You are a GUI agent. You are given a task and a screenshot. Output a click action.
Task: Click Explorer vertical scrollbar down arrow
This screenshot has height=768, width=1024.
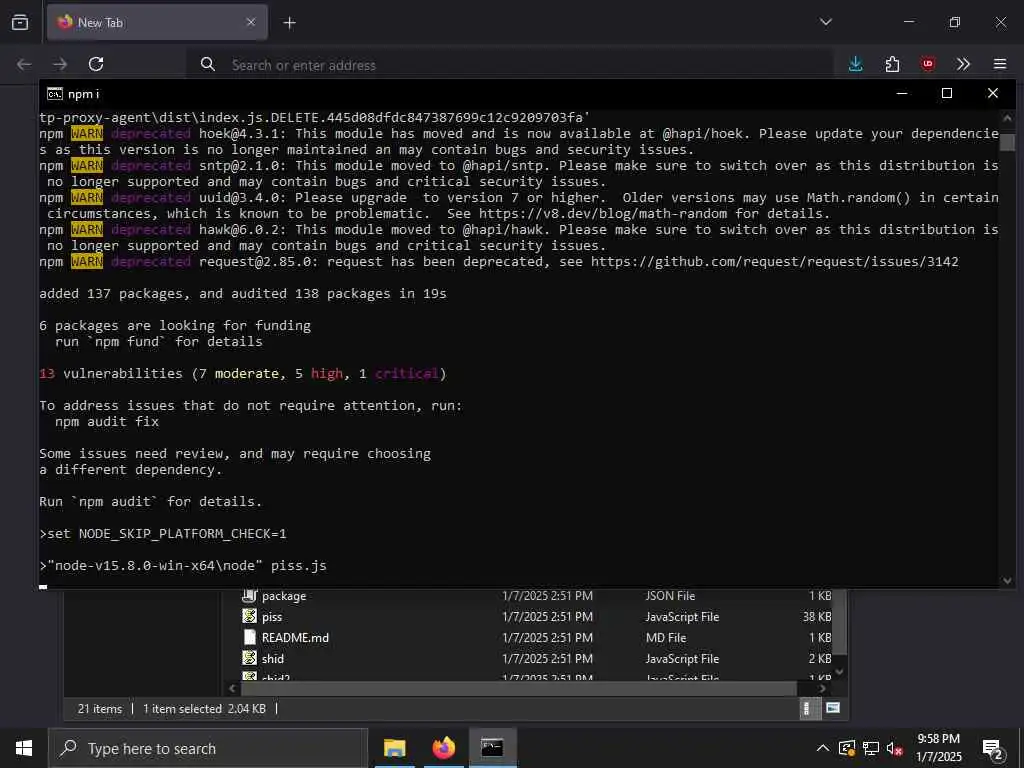pyautogui.click(x=840, y=671)
